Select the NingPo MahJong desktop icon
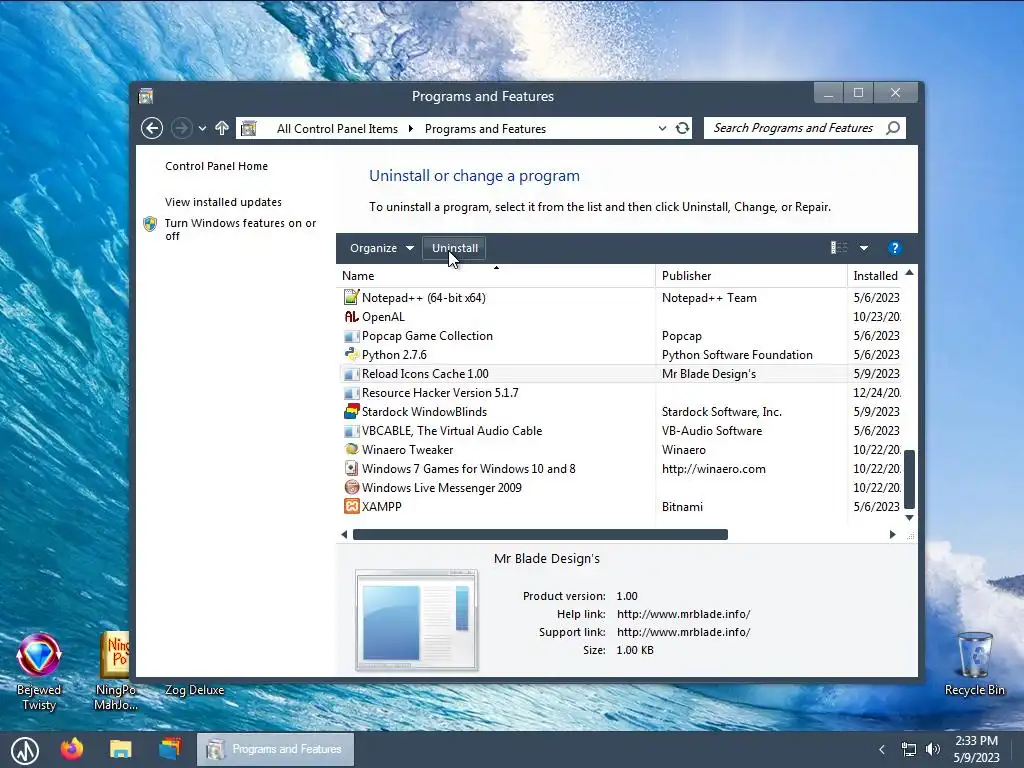This screenshot has height=768, width=1024. point(116,671)
